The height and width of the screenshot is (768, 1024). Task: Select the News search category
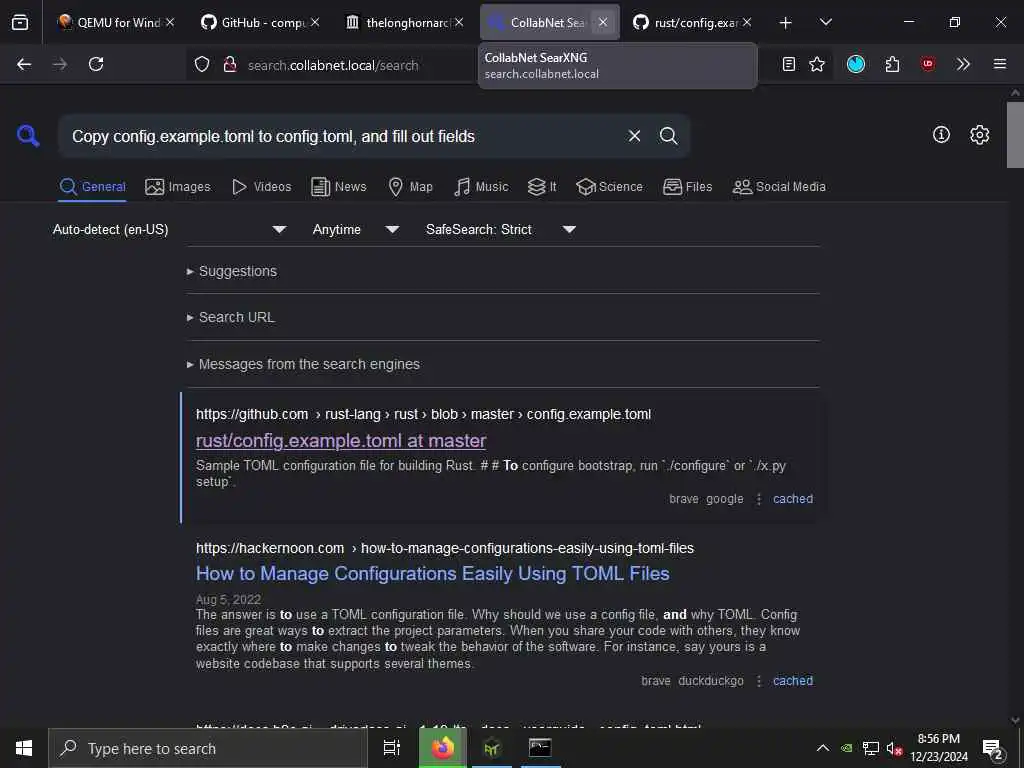339,187
